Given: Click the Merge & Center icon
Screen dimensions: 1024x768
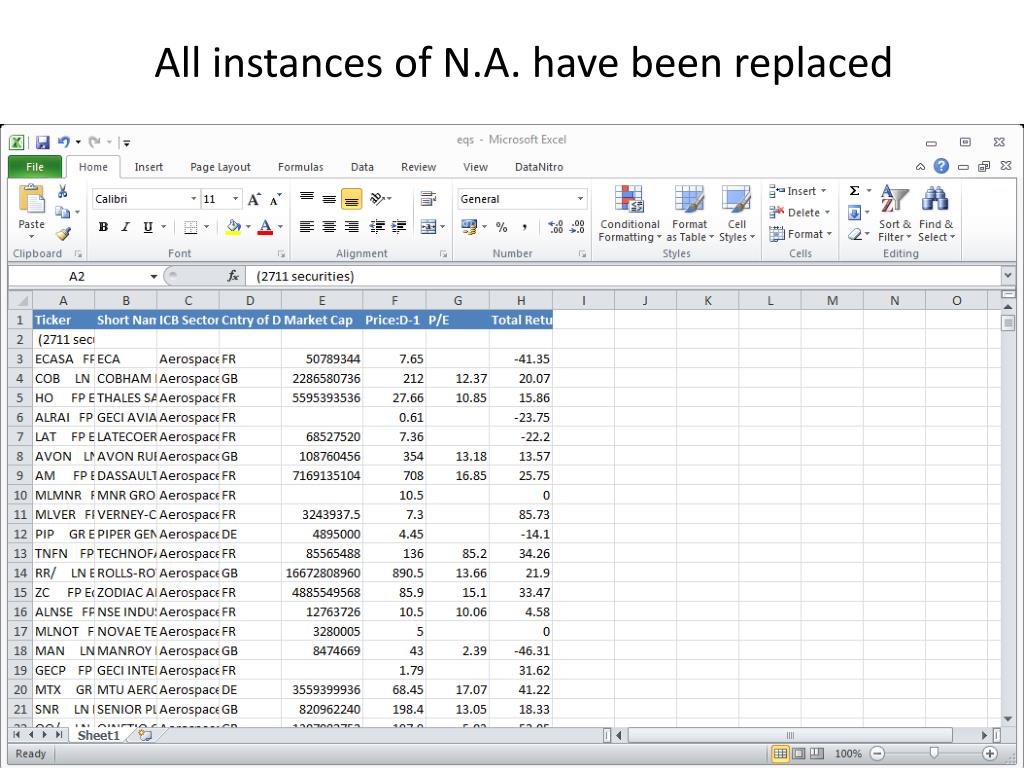Looking at the screenshot, I should click(x=428, y=227).
